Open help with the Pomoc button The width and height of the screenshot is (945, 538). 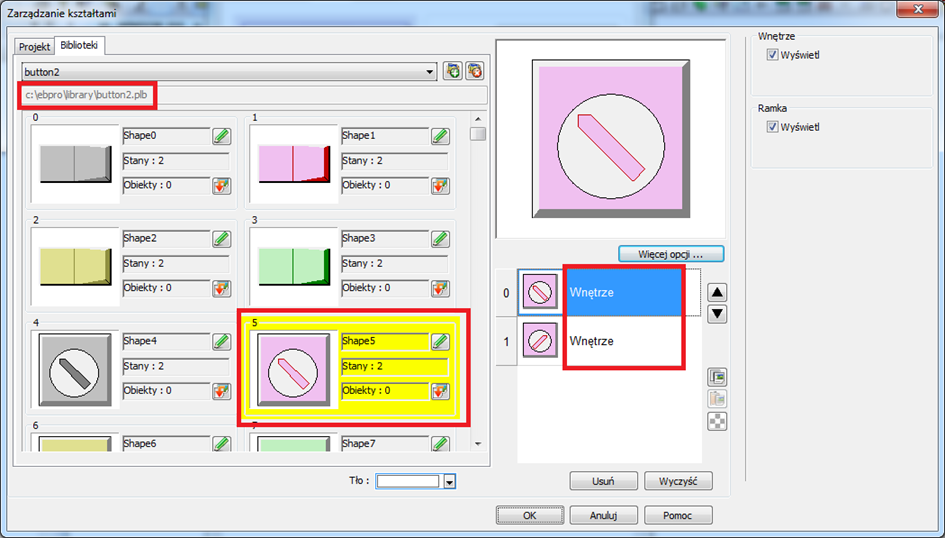pyautogui.click(x=678, y=516)
